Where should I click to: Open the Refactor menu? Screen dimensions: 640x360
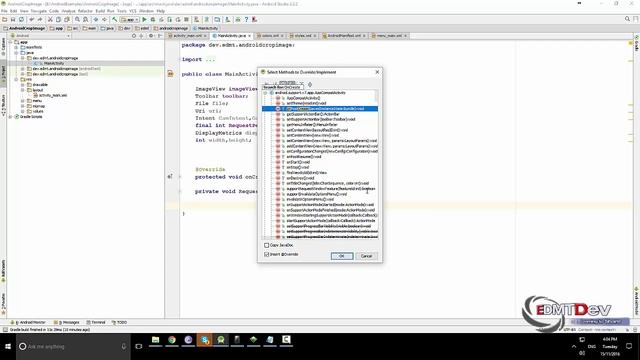(x=85, y=11)
